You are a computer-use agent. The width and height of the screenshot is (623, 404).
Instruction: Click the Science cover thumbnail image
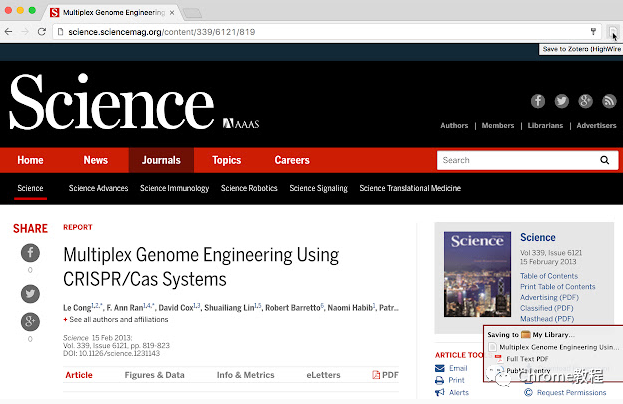[x=477, y=274]
